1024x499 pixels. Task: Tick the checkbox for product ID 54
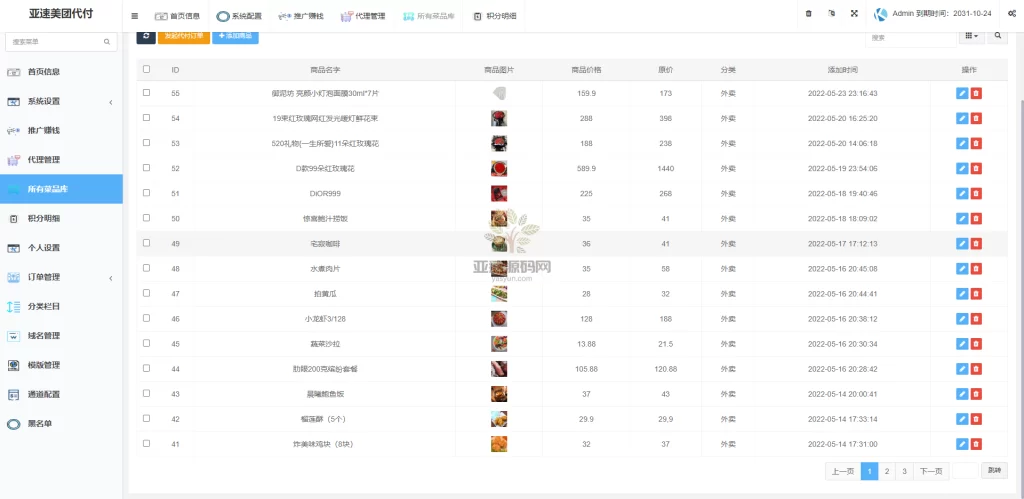[x=146, y=118]
